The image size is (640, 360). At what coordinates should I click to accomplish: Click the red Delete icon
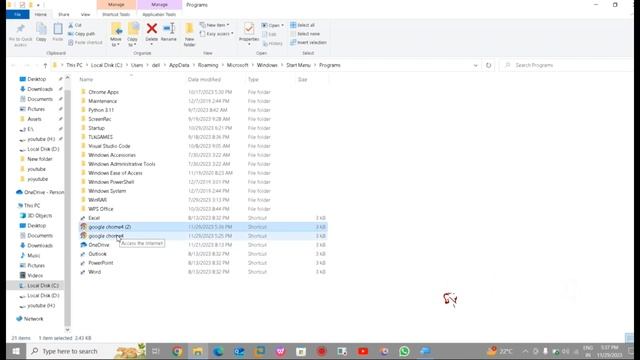coord(151,29)
